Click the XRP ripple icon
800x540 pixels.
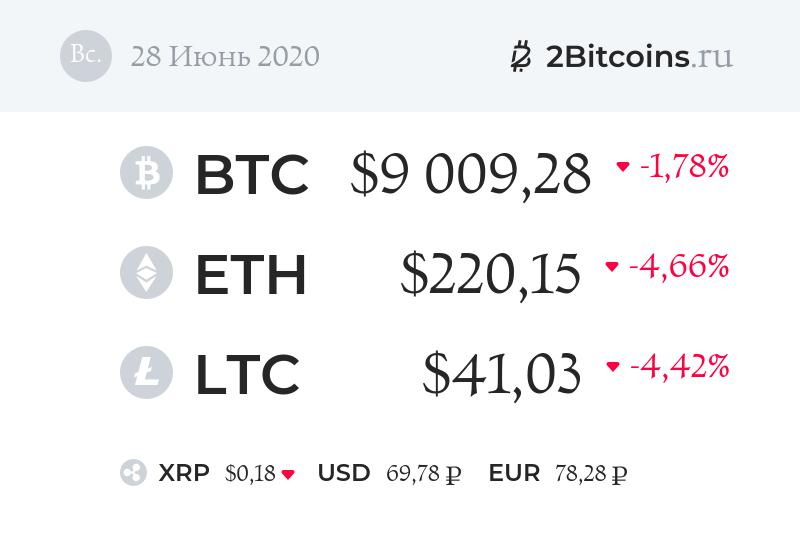pos(133,473)
